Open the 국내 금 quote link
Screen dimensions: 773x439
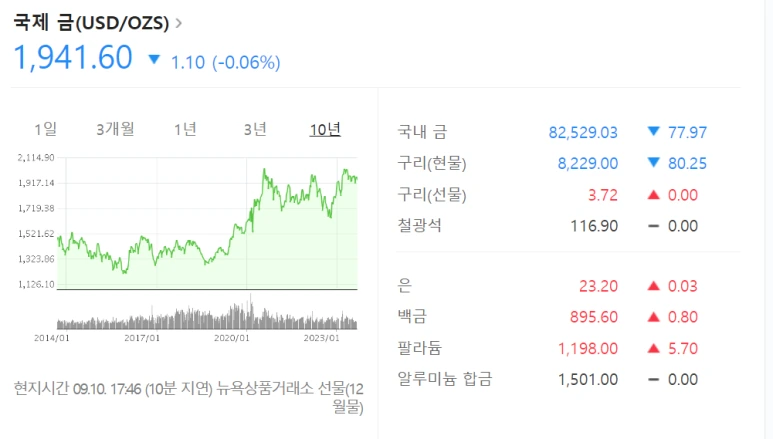(x=422, y=132)
